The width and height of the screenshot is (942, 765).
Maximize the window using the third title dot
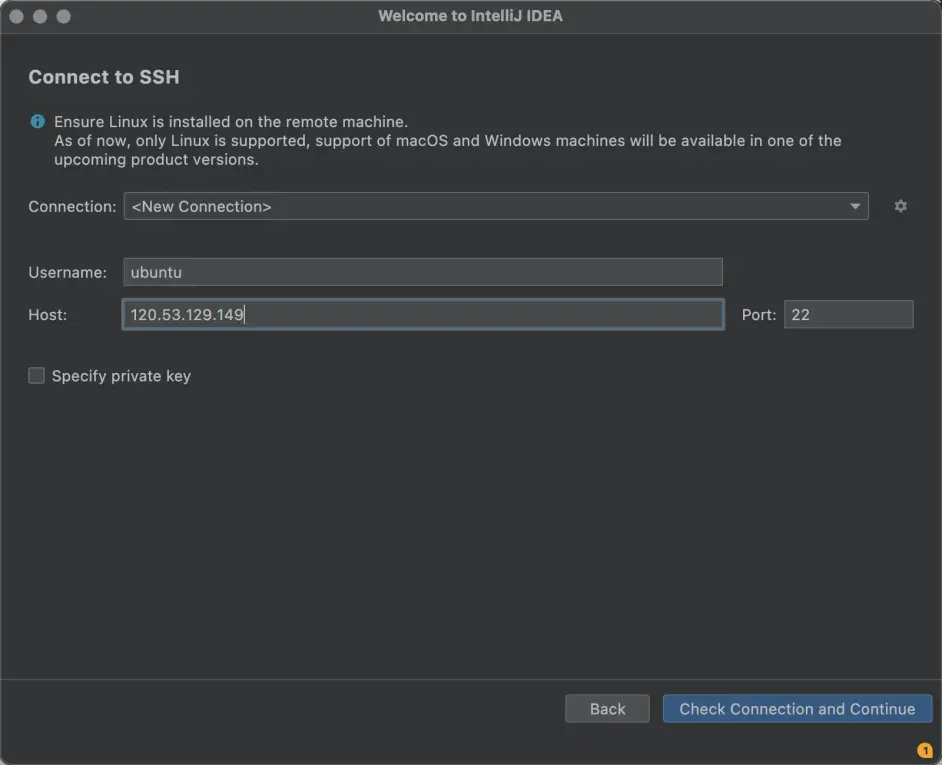64,16
